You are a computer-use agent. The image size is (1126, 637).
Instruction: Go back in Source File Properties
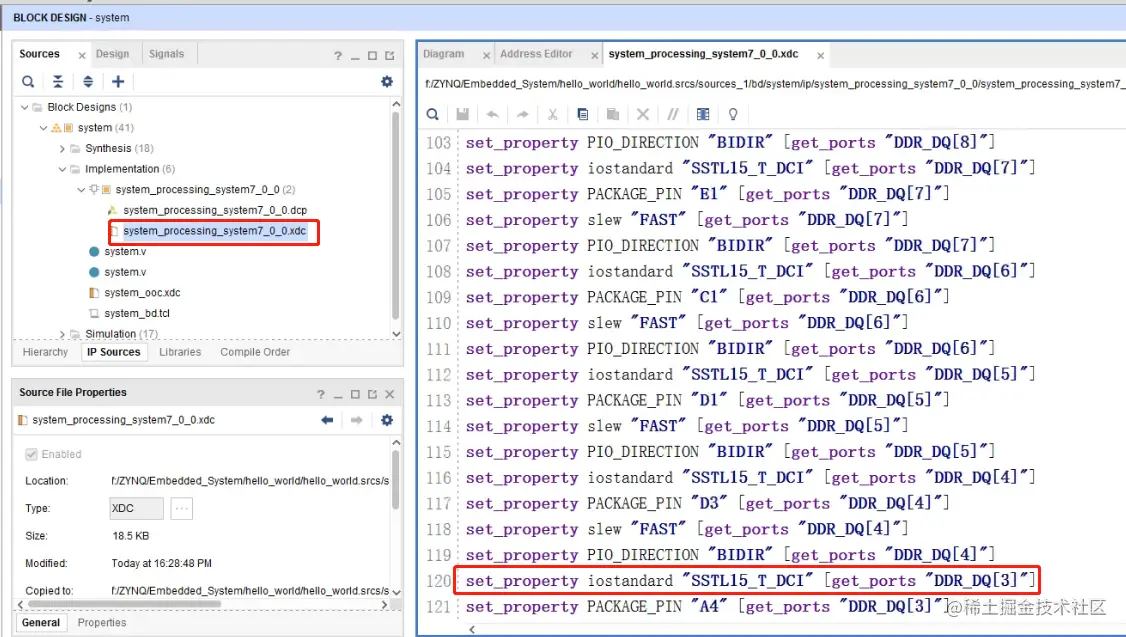327,420
